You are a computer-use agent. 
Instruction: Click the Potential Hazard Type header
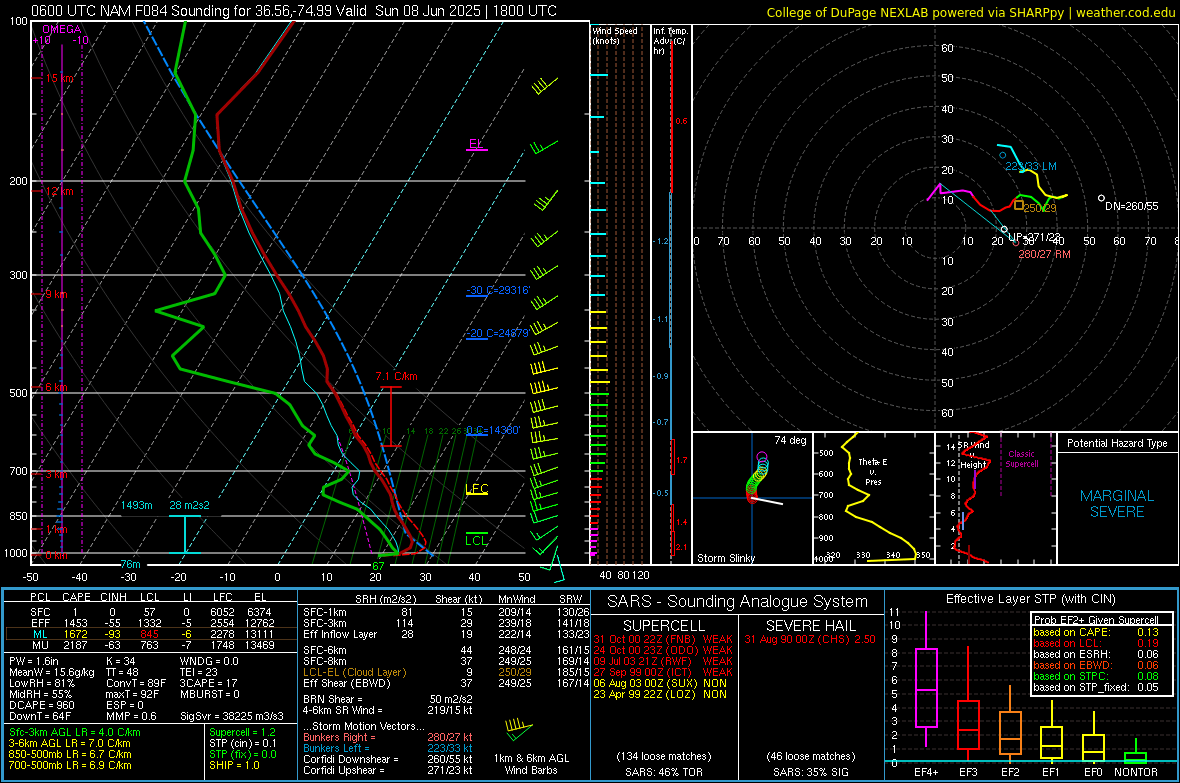coord(1118,443)
